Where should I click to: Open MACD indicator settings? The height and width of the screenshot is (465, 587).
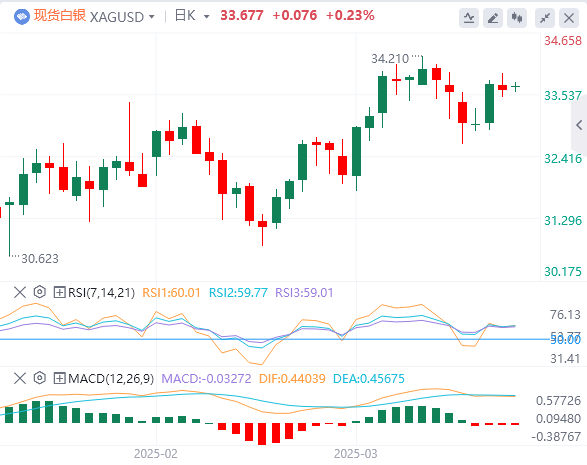pos(40,378)
